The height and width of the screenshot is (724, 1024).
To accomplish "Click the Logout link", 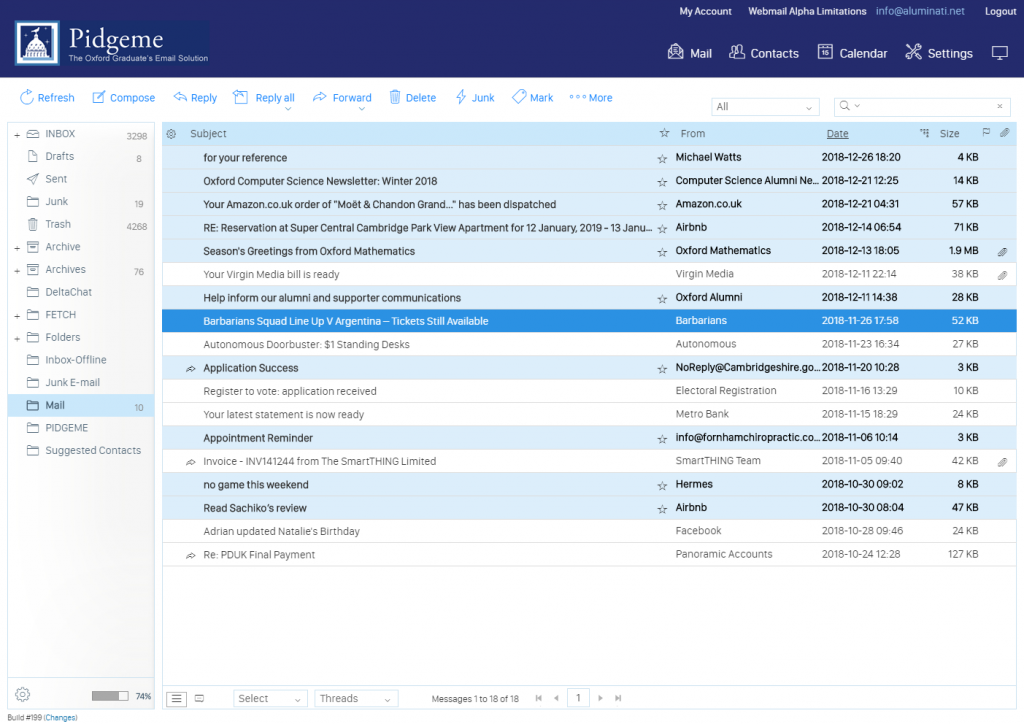I will click(x=1000, y=12).
